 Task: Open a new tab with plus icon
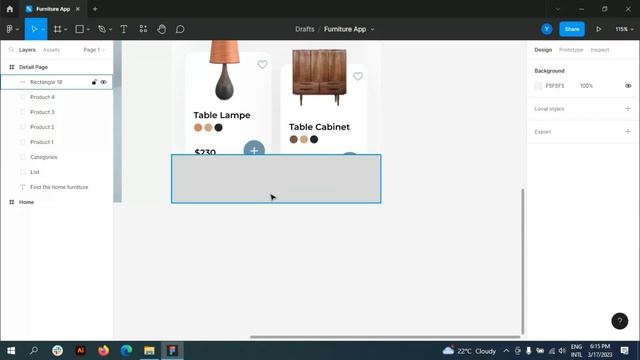(x=95, y=9)
